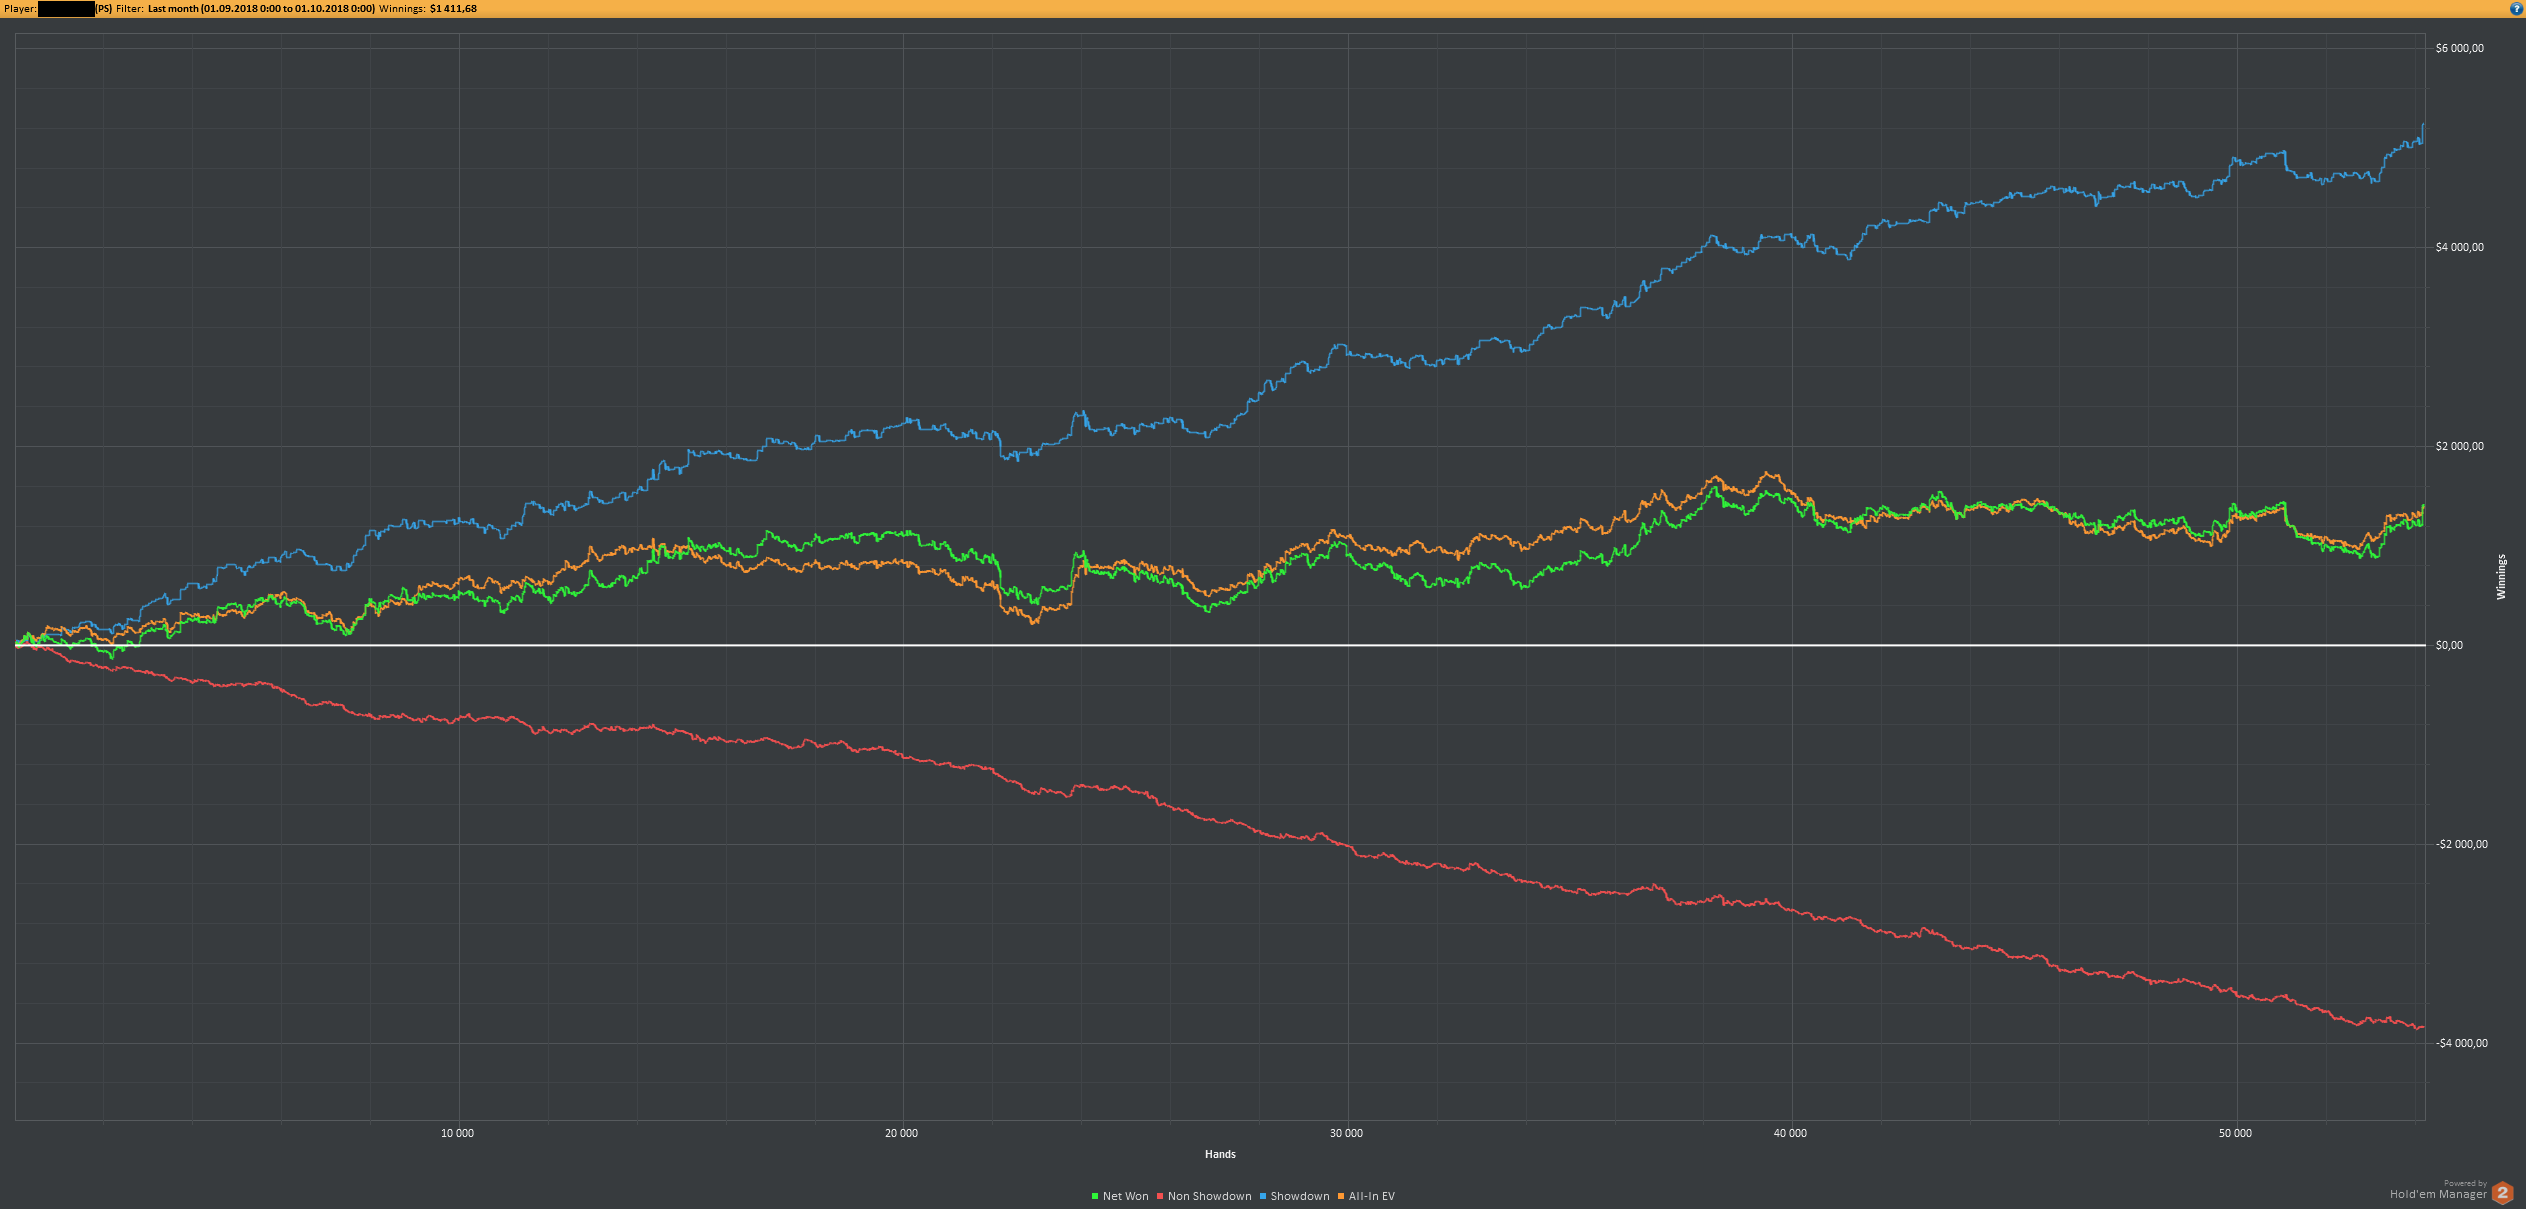Click the green Net Won legend swatch

pos(1095,1196)
